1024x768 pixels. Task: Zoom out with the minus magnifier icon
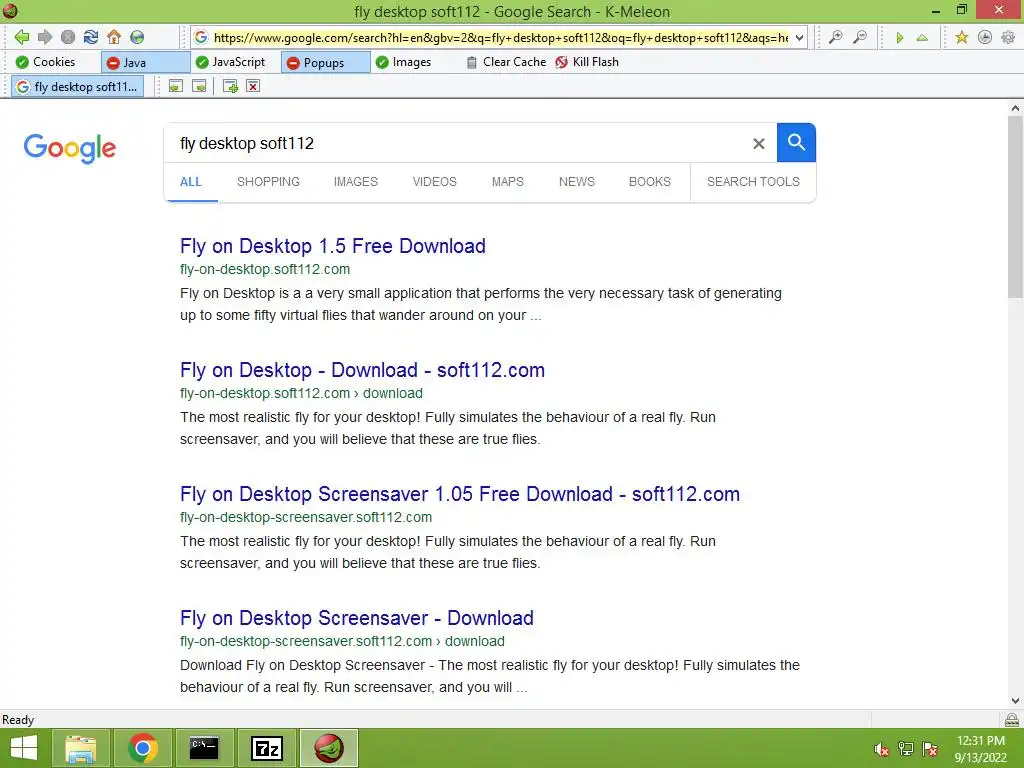pos(860,37)
